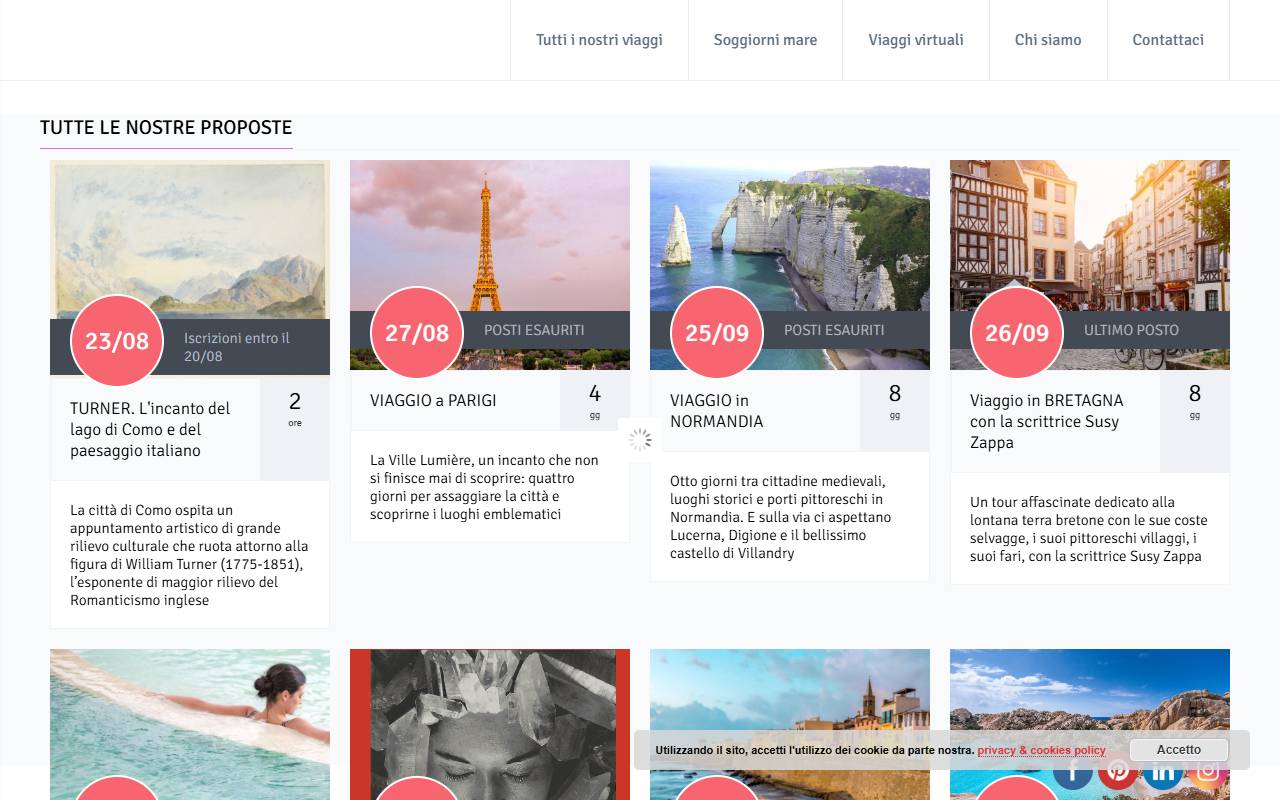Go to Viaggi virtuali menu item
Viewport: 1280px width, 800px height.
[916, 40]
